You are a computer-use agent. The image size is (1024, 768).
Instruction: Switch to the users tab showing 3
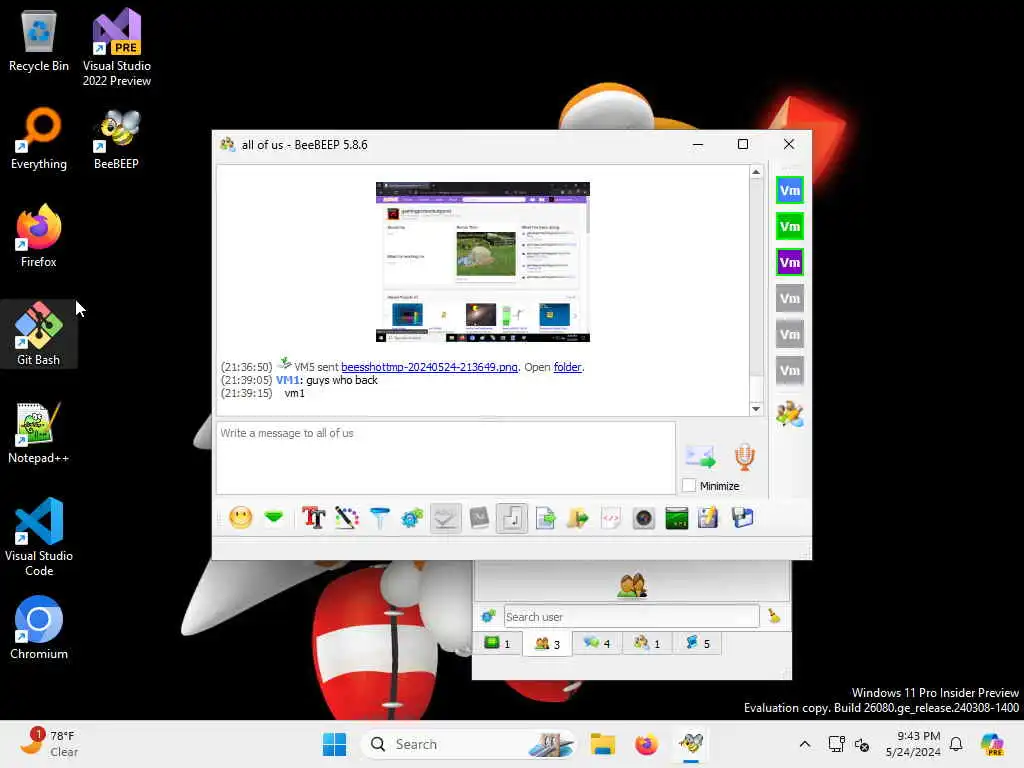pyautogui.click(x=547, y=644)
